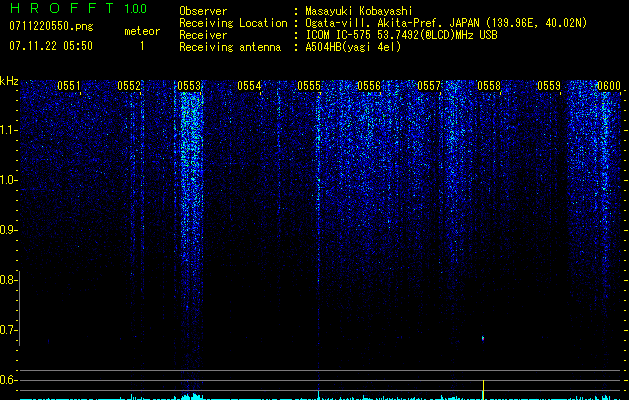Viewport: 629px width, 400px height.
Task: Click the meteor count value 1
Action: tap(142, 46)
